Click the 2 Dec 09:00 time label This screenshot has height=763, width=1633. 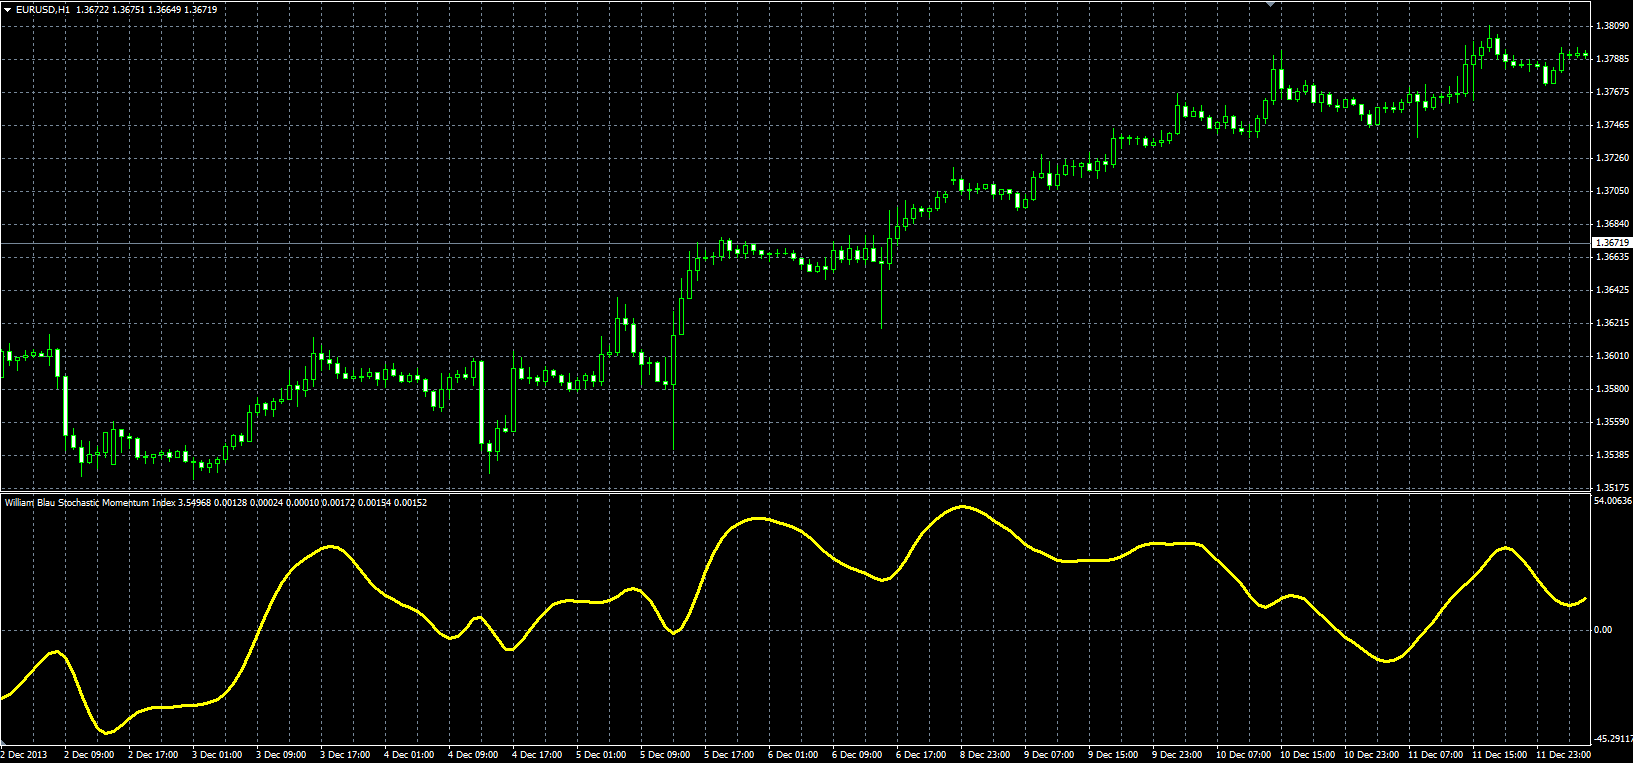[x=89, y=755]
